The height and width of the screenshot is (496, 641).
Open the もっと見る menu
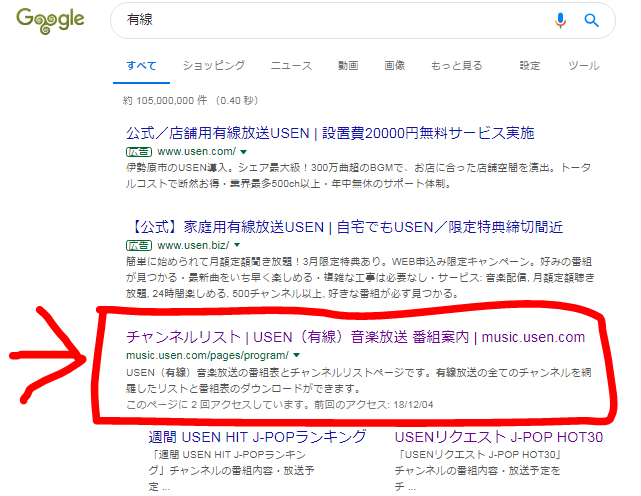click(456, 66)
